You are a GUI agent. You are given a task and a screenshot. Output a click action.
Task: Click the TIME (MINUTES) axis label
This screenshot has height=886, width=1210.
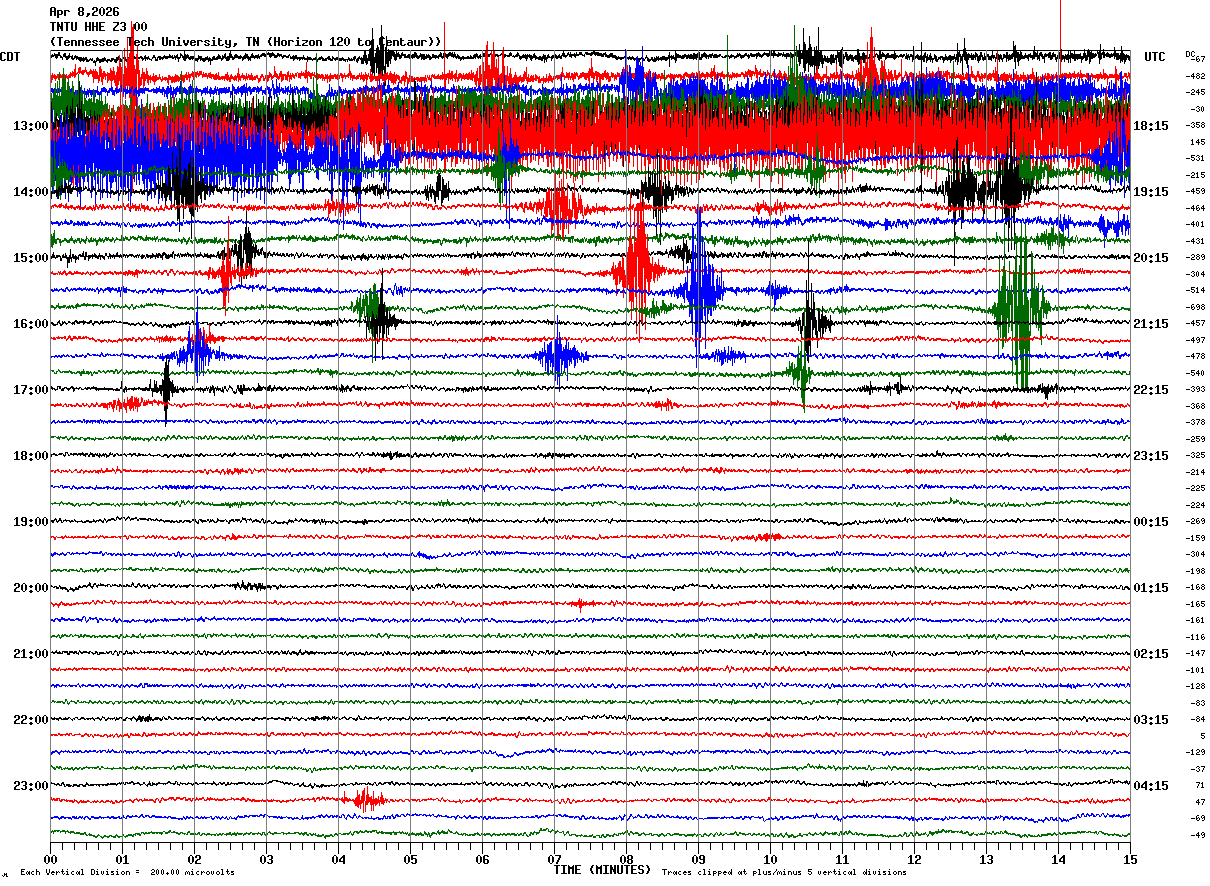click(602, 870)
